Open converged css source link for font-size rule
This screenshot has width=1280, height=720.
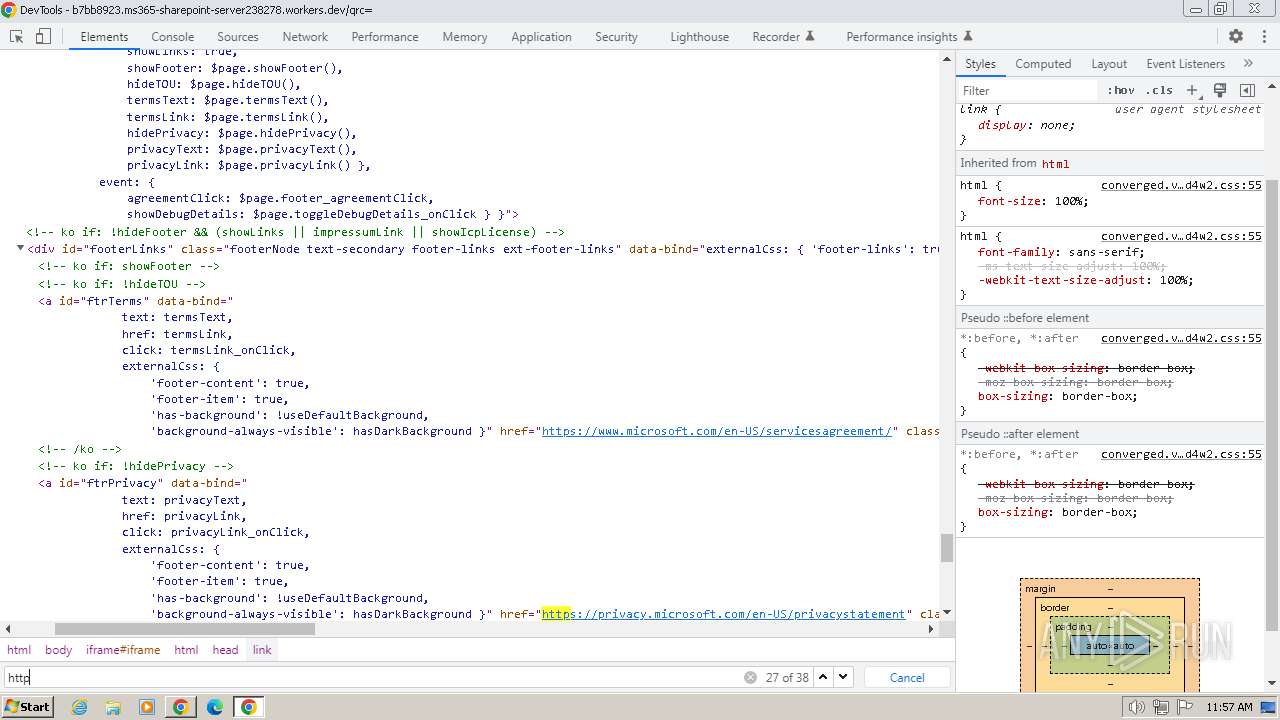pyautogui.click(x=1181, y=185)
